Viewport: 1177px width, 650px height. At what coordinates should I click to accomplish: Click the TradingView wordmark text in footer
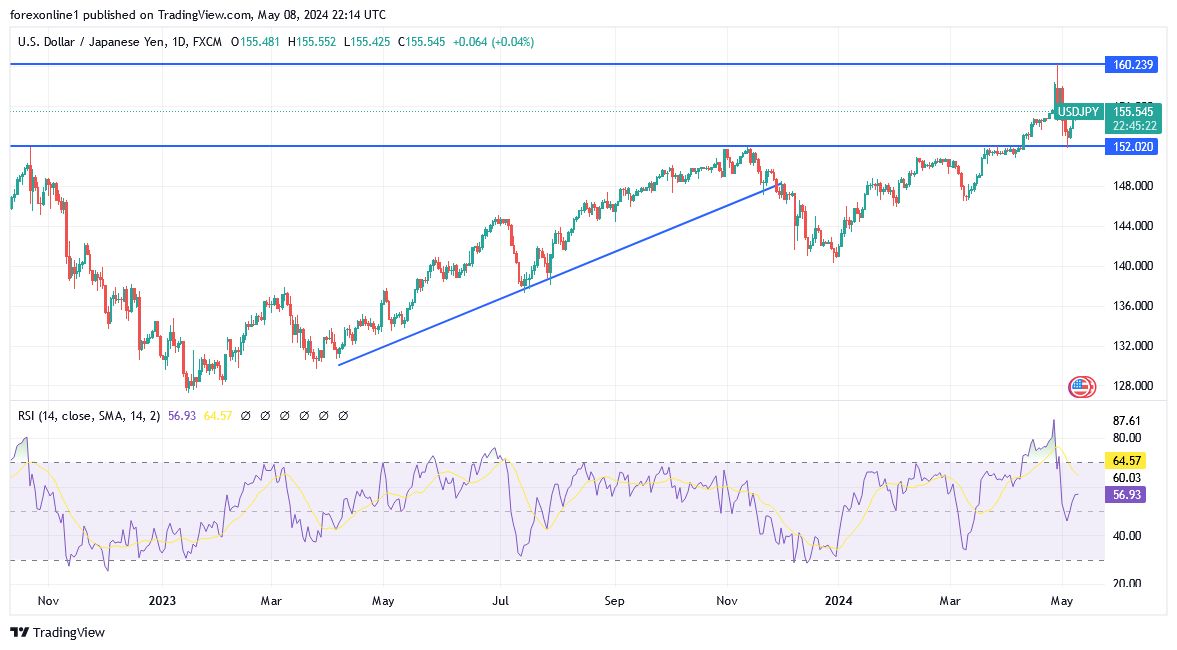point(68,632)
